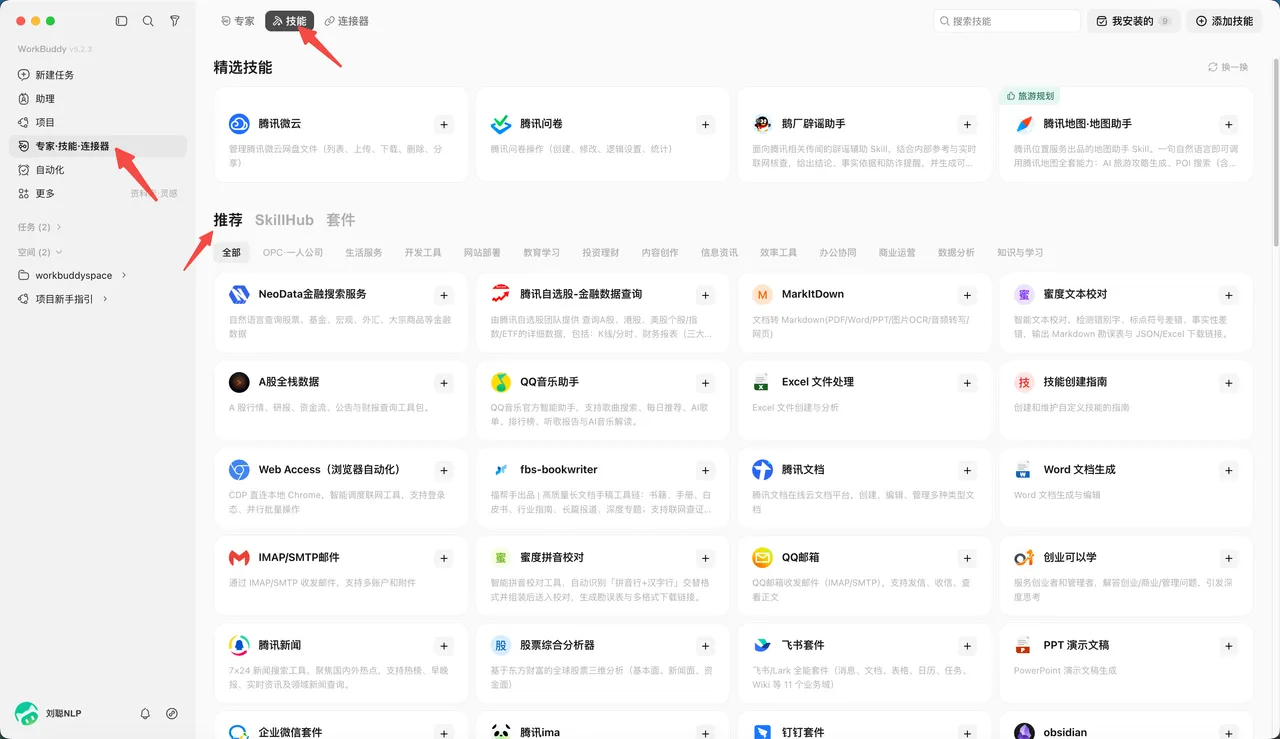The height and width of the screenshot is (739, 1280).
Task: Open 助理 in sidebar
Action: tap(97, 99)
